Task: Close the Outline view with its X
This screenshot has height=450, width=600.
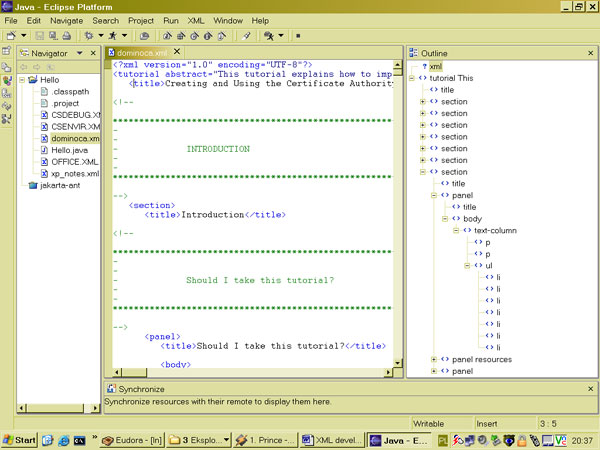Action: tap(590, 52)
